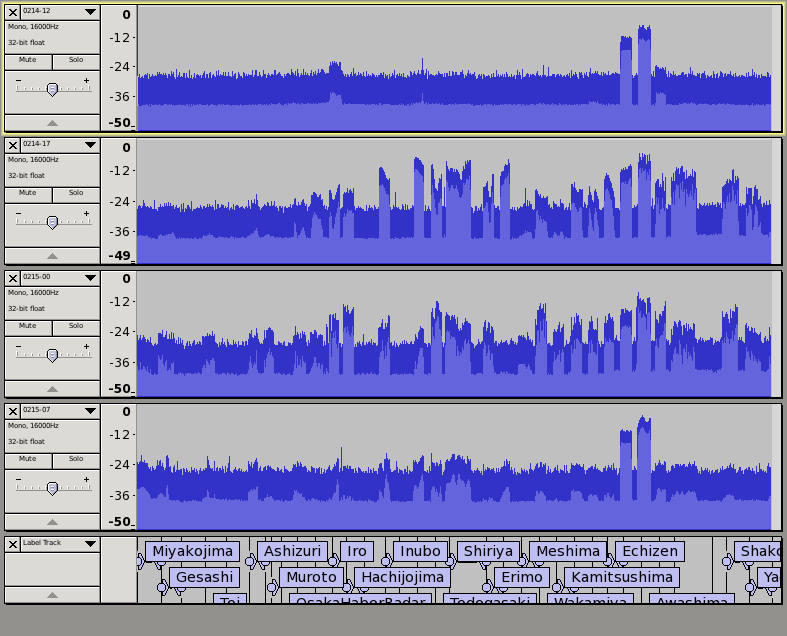
Task: Close track 0215-00
Action: (x=13, y=278)
